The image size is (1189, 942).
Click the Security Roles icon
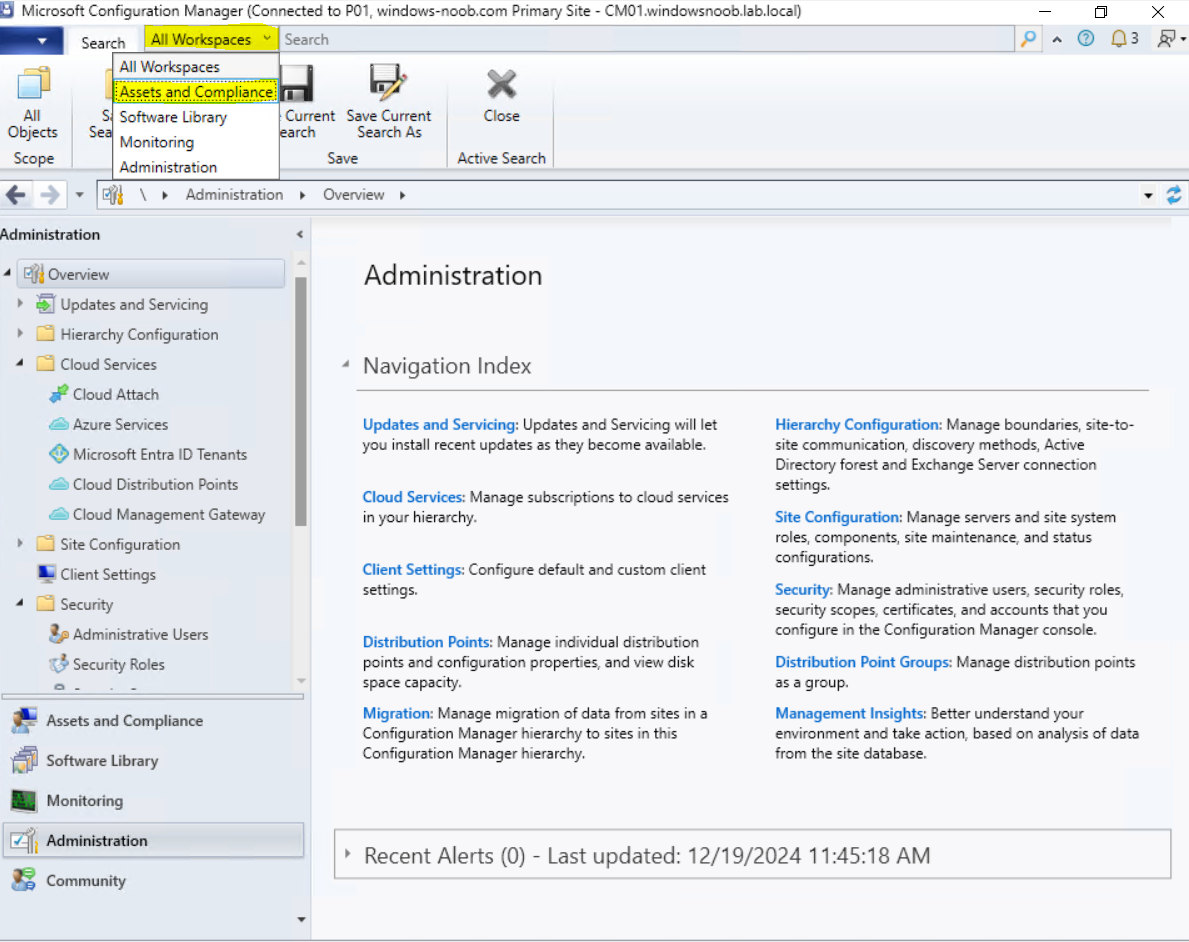(58, 664)
